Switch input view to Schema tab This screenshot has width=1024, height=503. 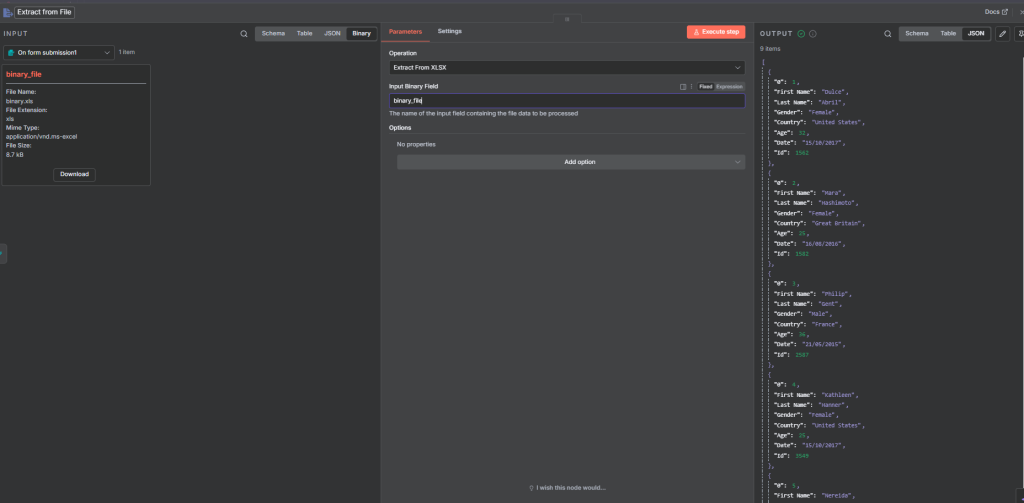(273, 33)
